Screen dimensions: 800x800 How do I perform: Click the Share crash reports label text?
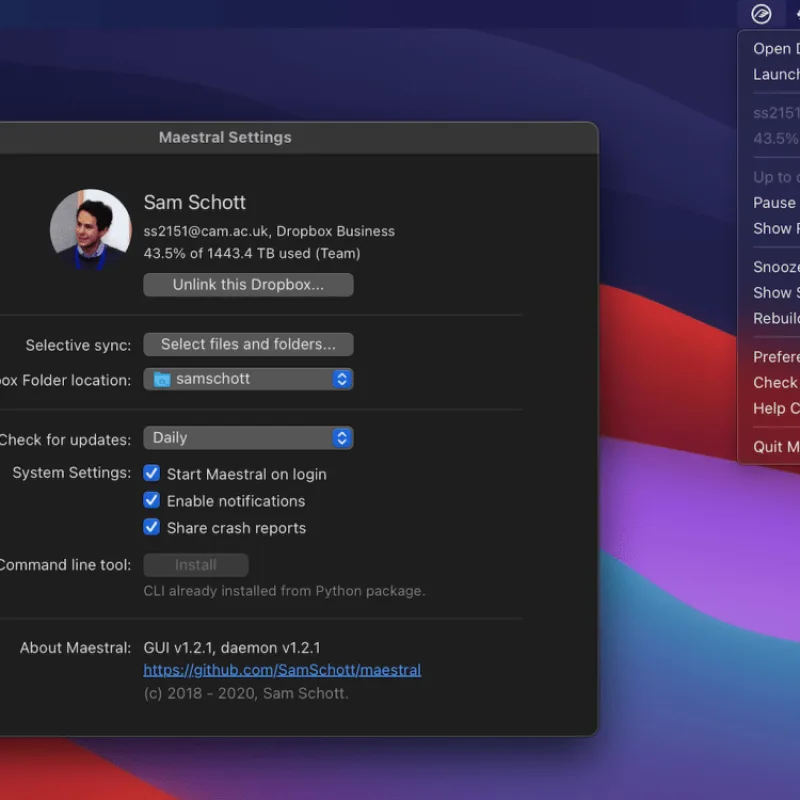coord(236,528)
